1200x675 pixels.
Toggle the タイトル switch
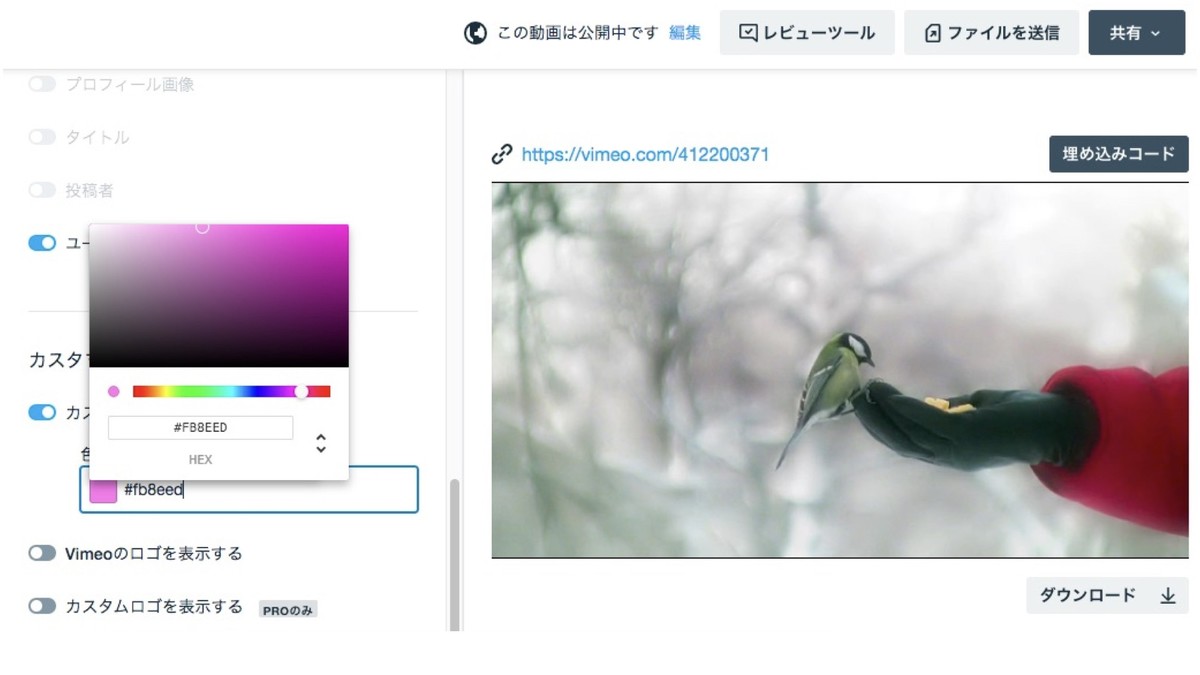point(42,137)
